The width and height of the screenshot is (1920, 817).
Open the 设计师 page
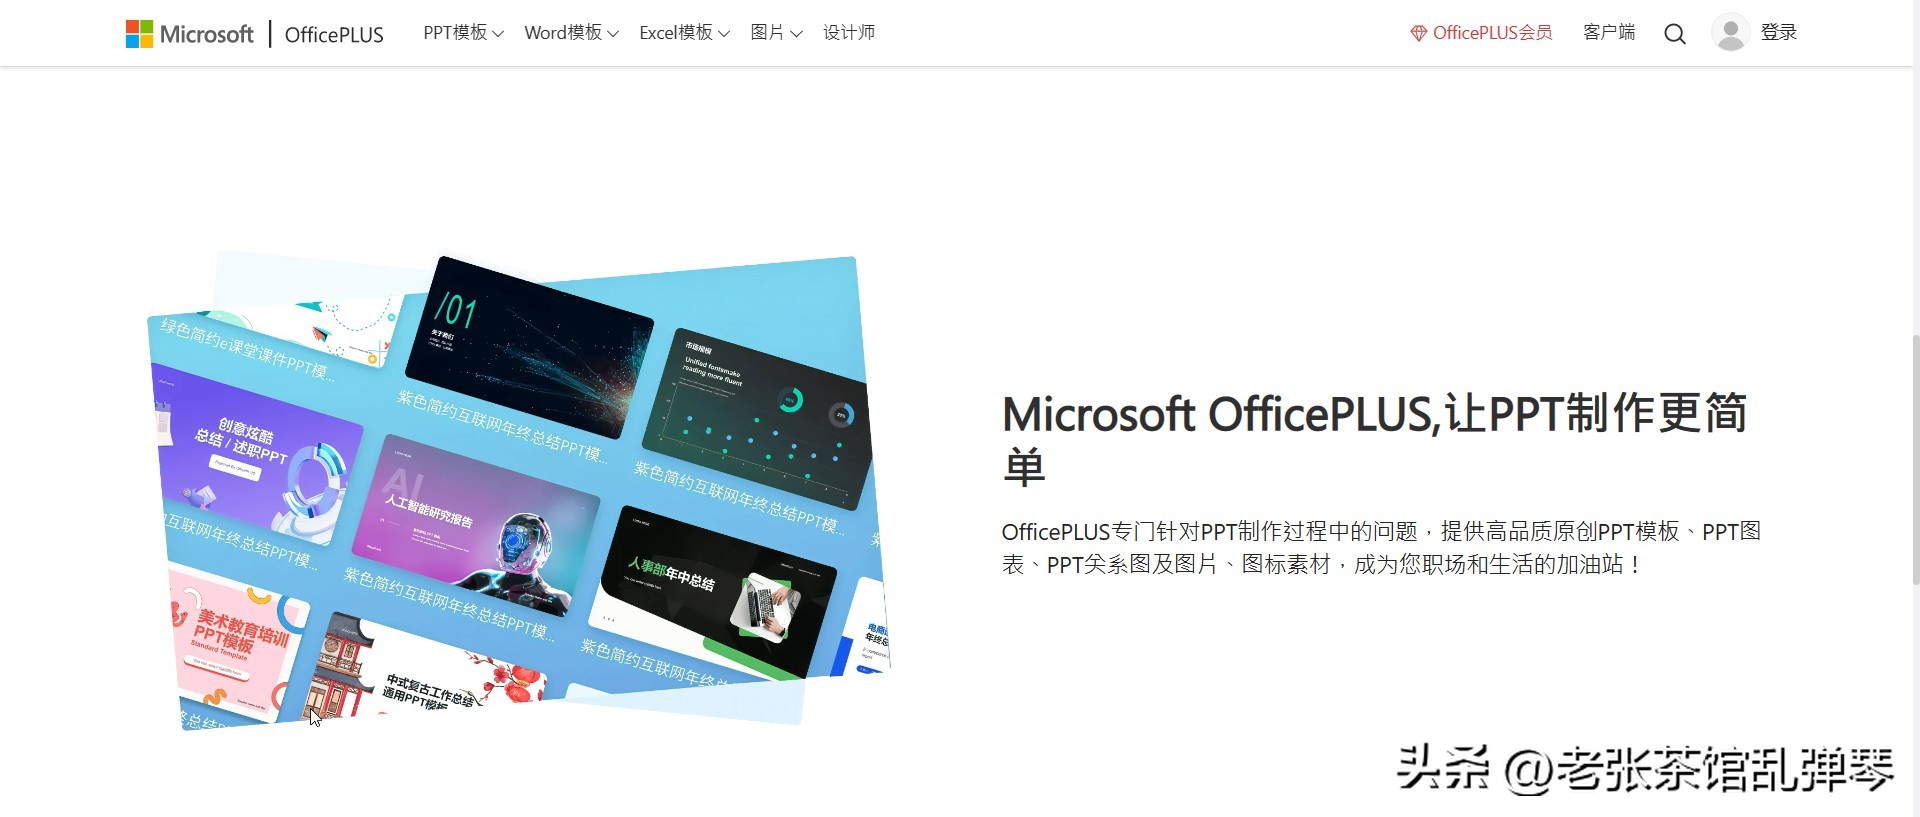coord(849,33)
